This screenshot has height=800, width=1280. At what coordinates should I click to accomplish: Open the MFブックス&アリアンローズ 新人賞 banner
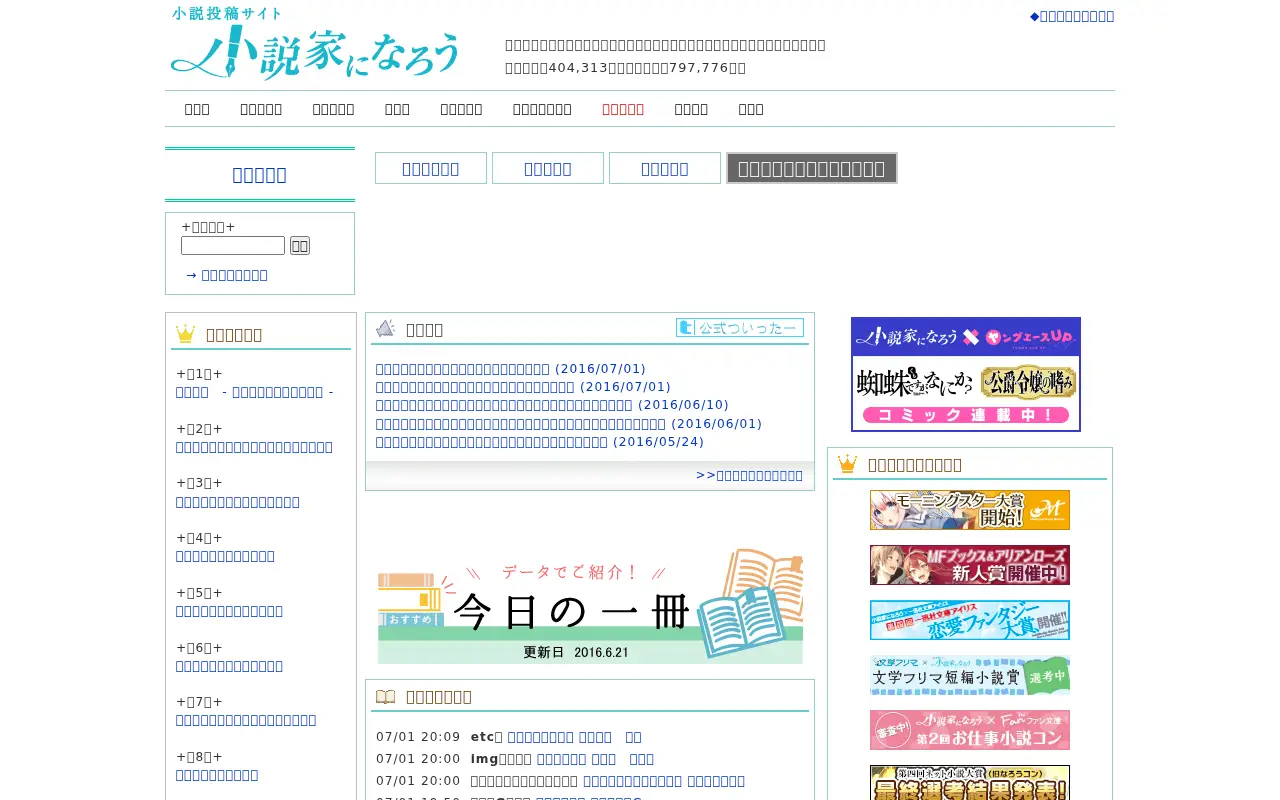pos(970,565)
